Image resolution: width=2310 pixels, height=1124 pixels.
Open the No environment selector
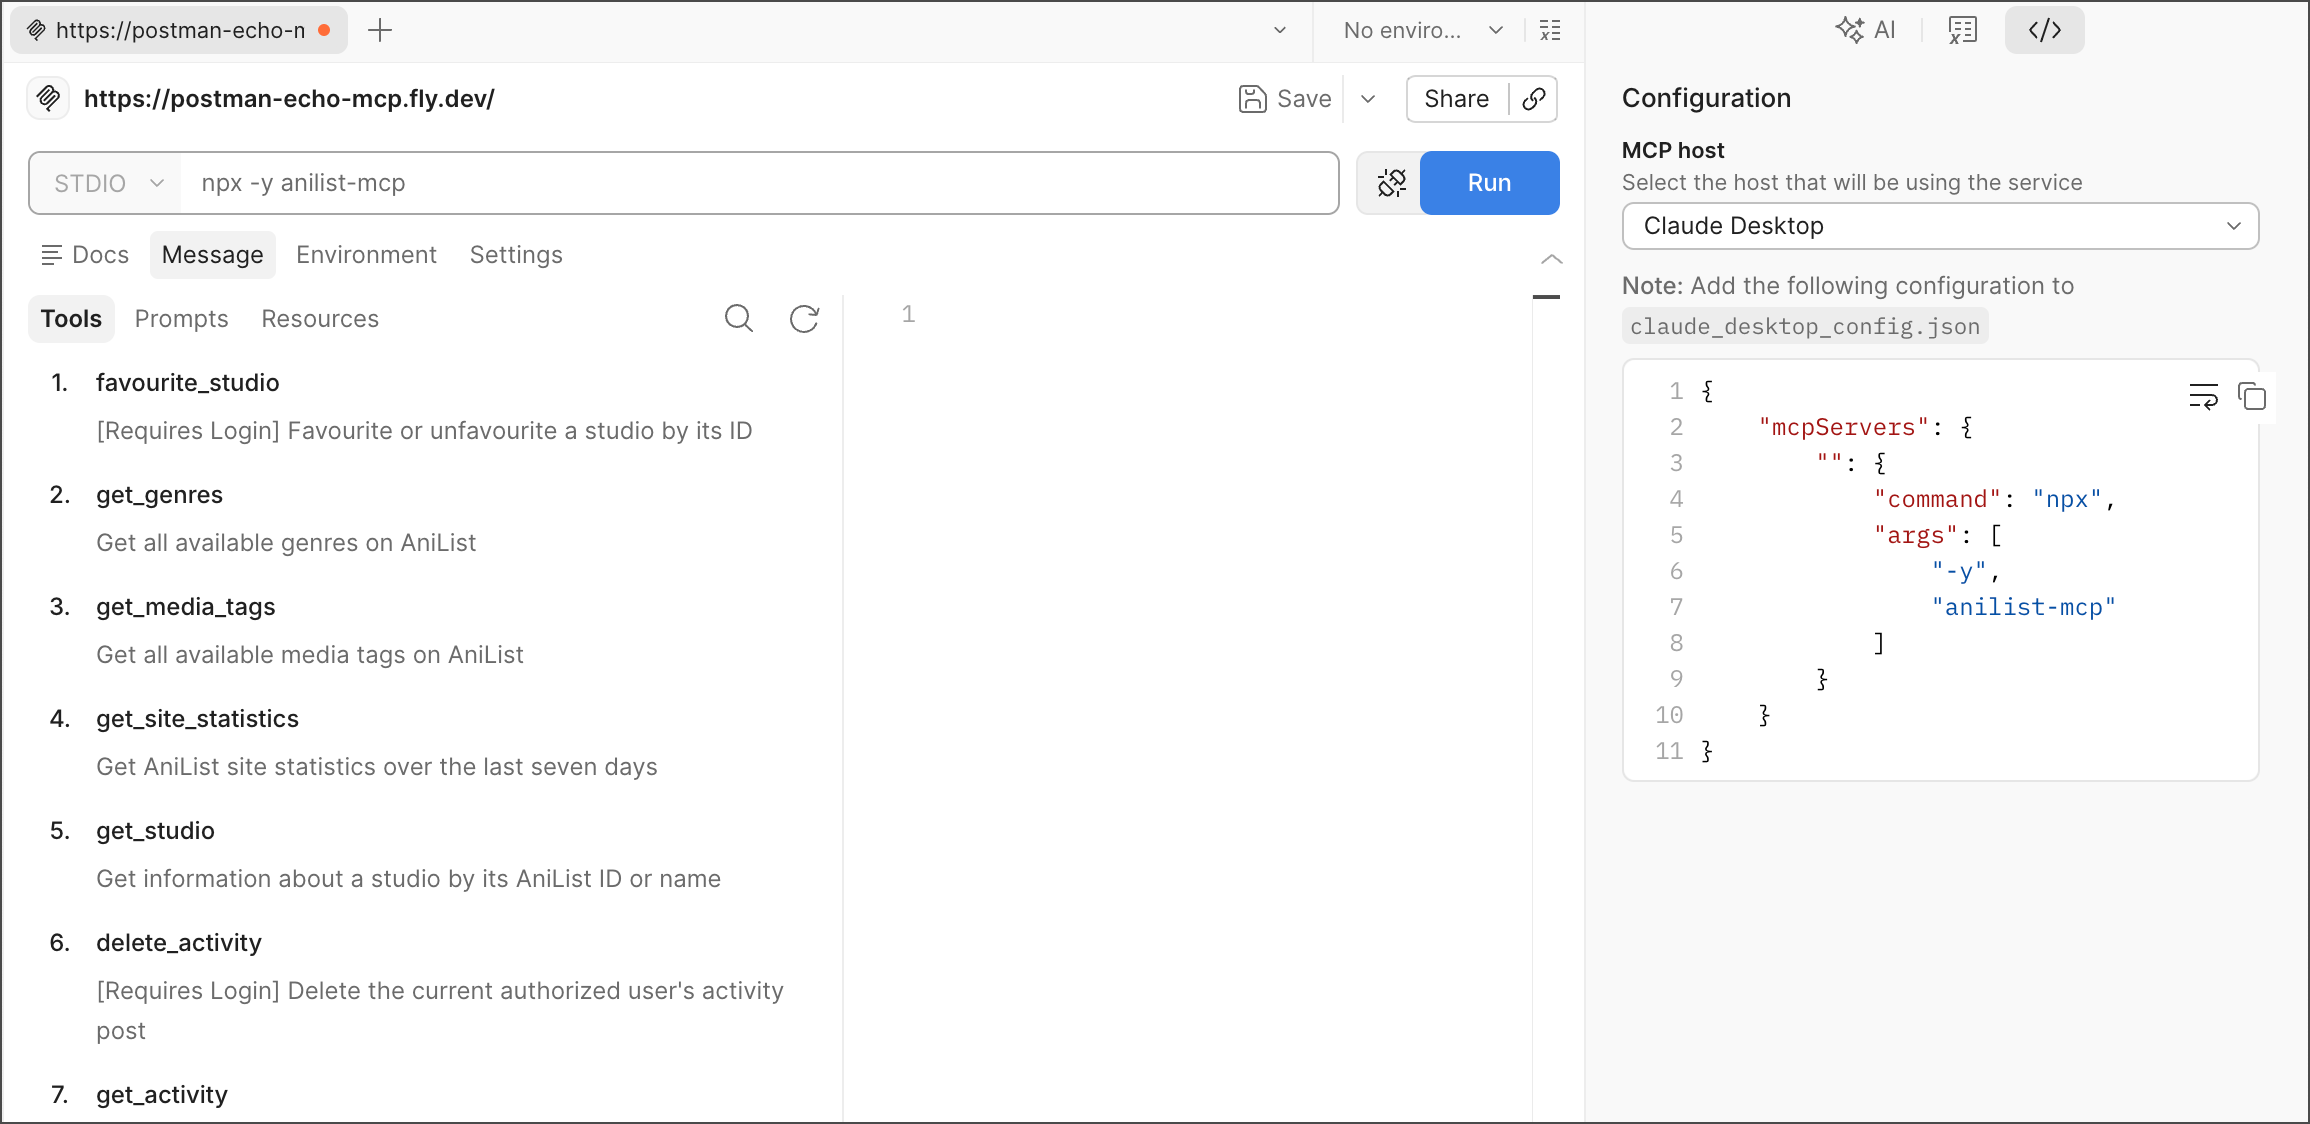[1420, 30]
